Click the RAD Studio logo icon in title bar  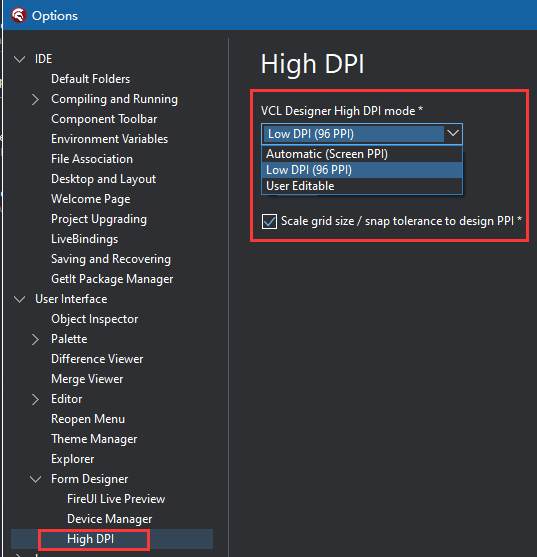18,15
